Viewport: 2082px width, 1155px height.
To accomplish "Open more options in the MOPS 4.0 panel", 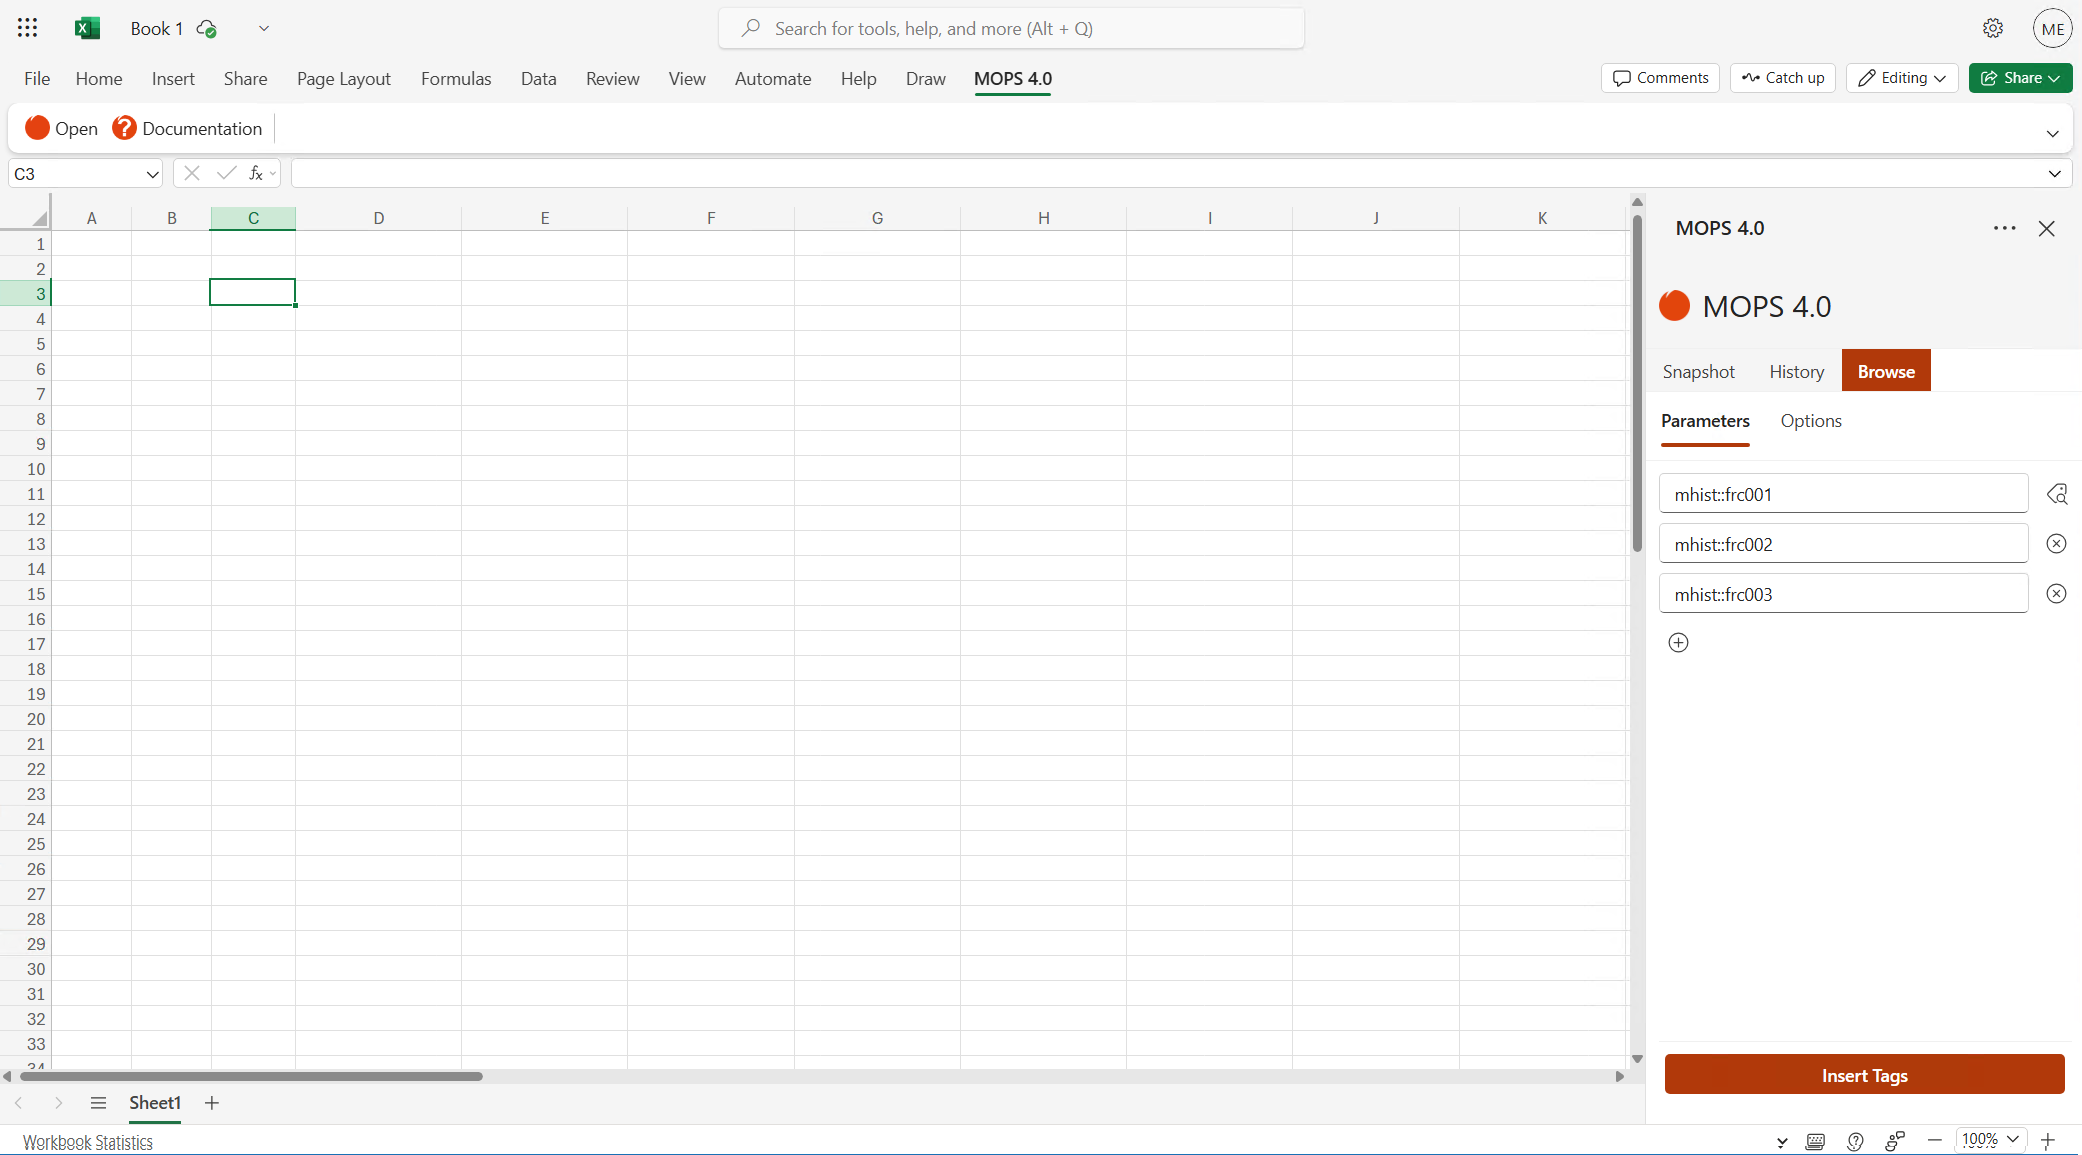I will (2005, 228).
